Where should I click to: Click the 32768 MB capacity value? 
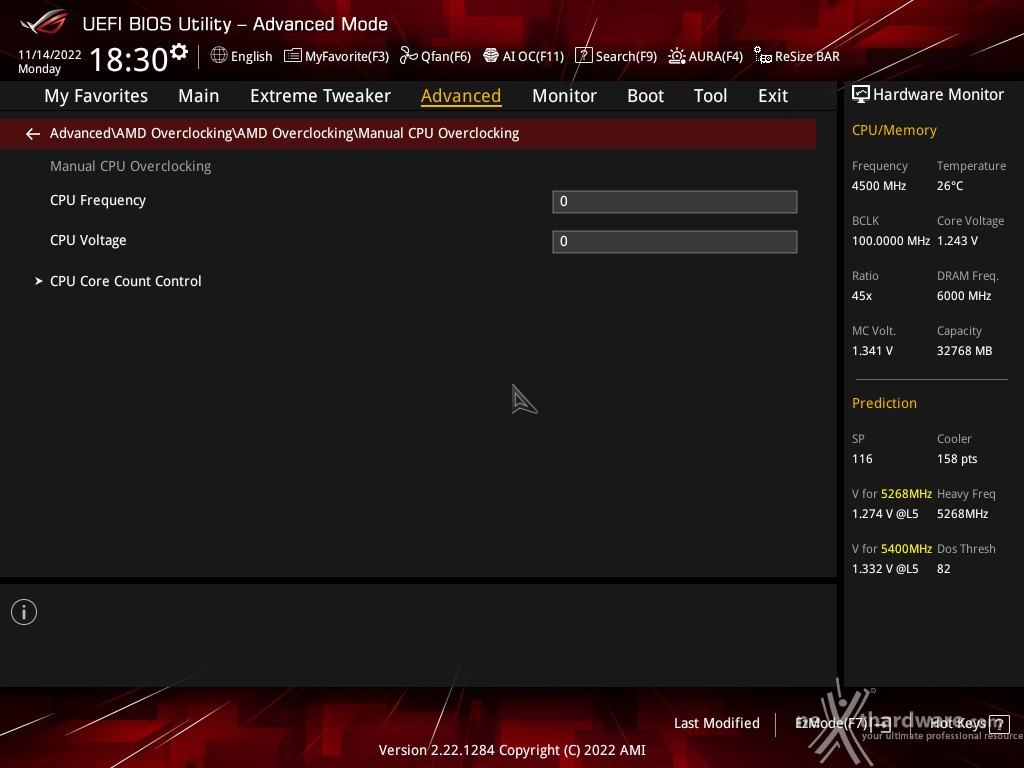965,351
